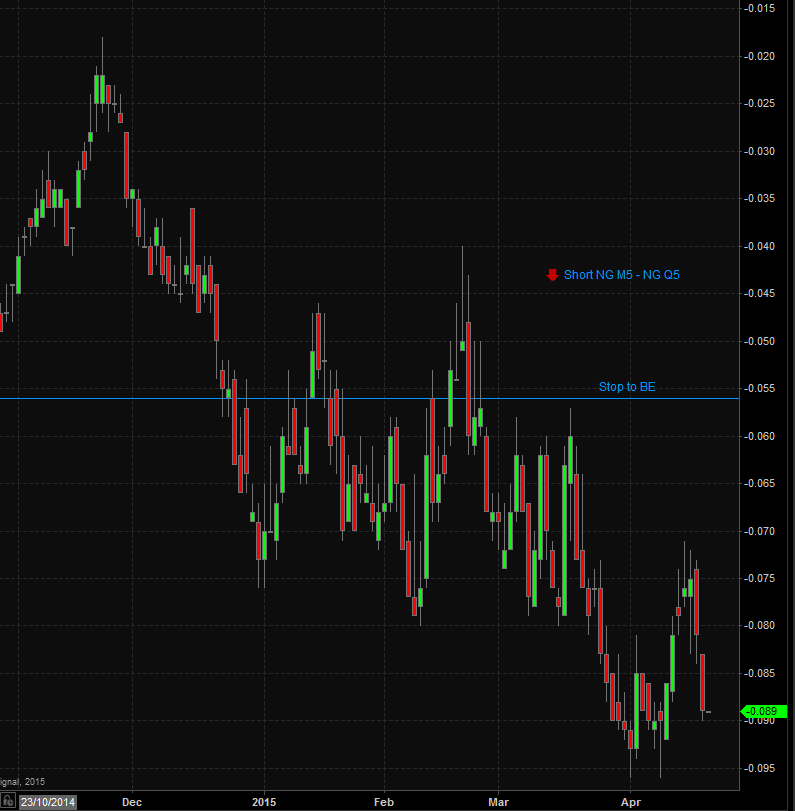Click the -0.075 price axis label
The width and height of the screenshot is (795, 811).
760,578
